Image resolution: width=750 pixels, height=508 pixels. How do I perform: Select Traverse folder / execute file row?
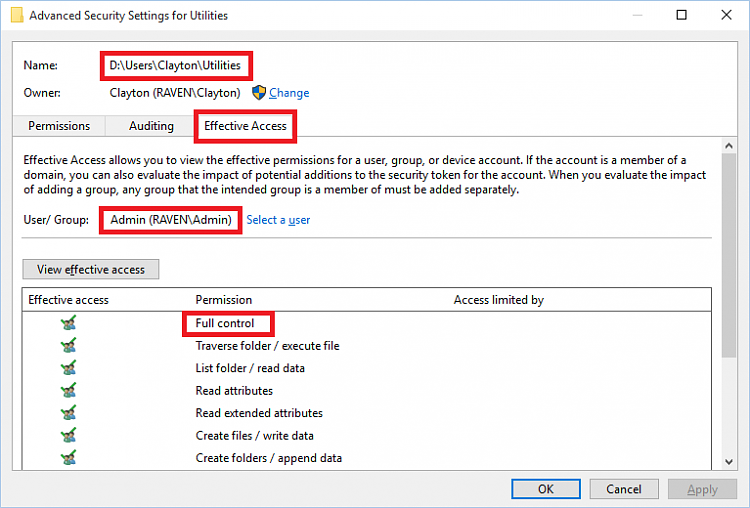coord(366,345)
